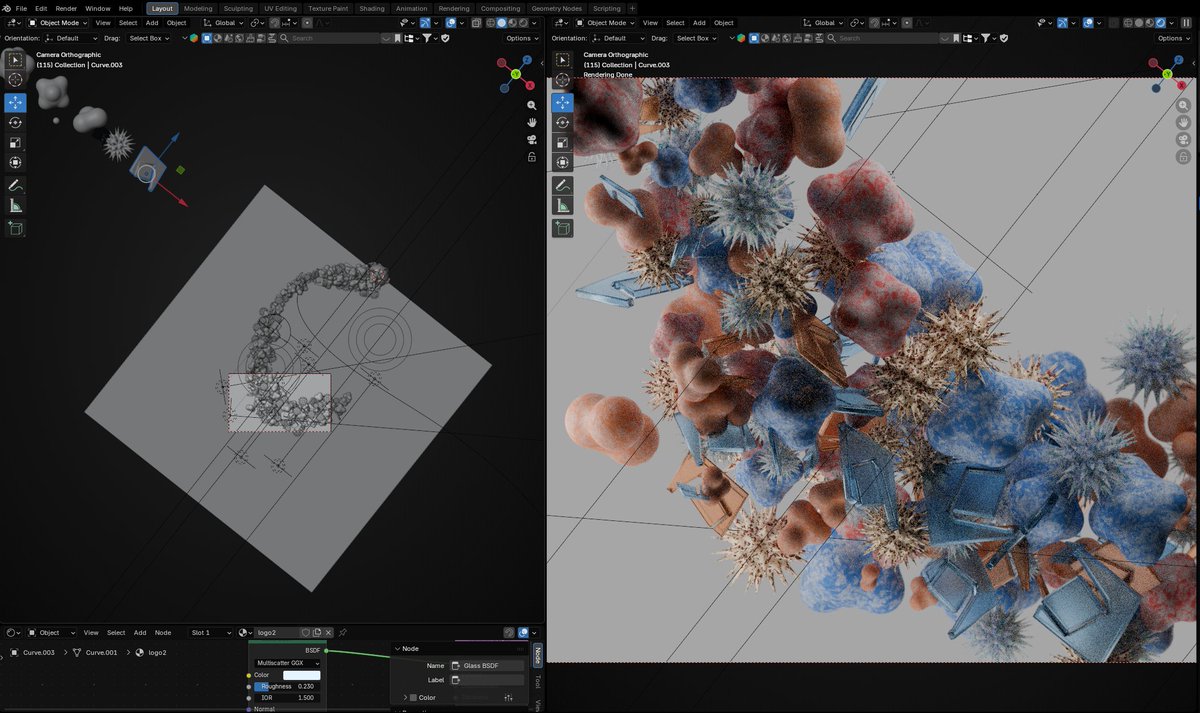Open the Render menu

tap(66, 8)
